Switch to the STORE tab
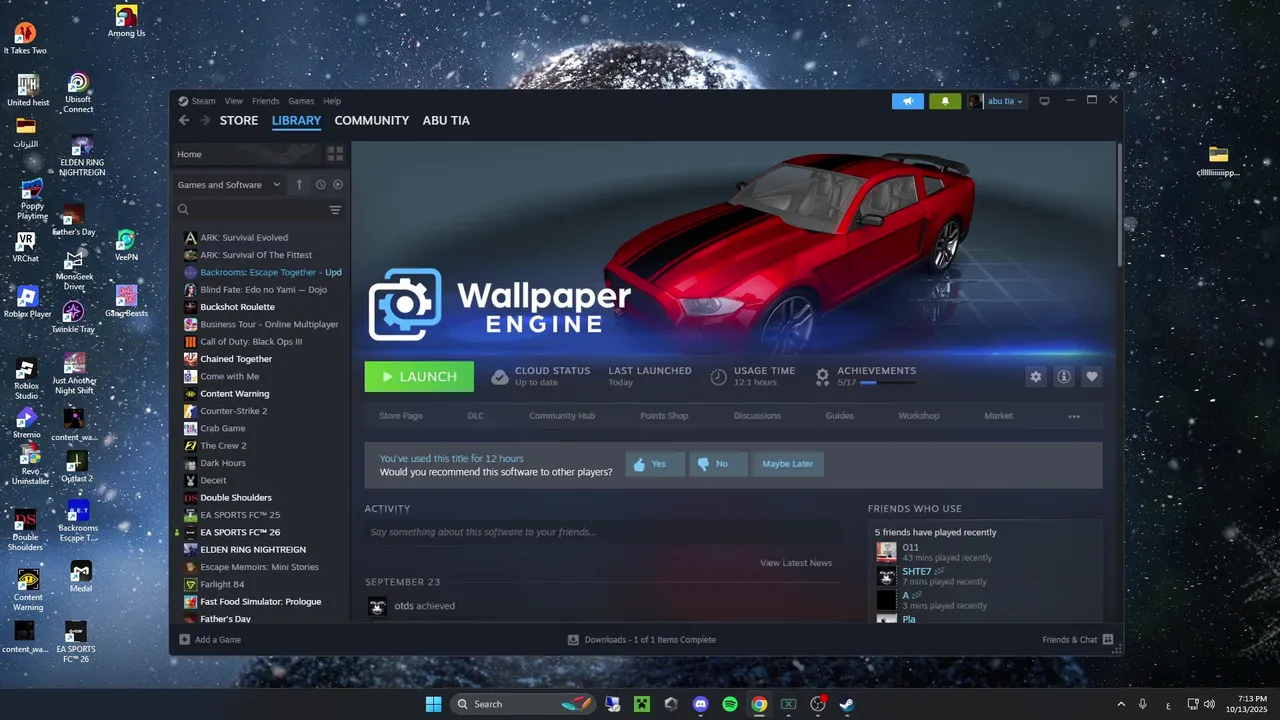The width and height of the screenshot is (1280, 720). point(239,120)
